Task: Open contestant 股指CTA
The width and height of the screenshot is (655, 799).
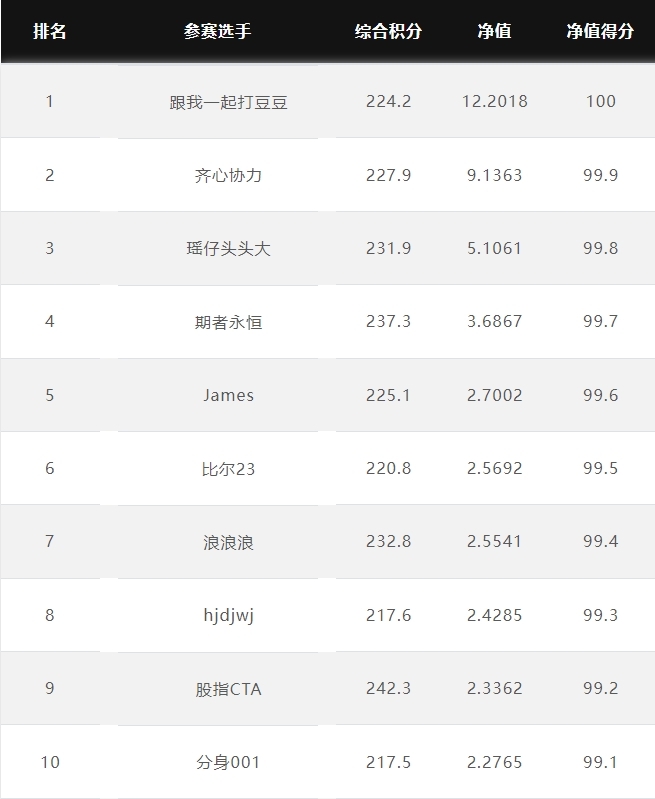Action: [228, 689]
